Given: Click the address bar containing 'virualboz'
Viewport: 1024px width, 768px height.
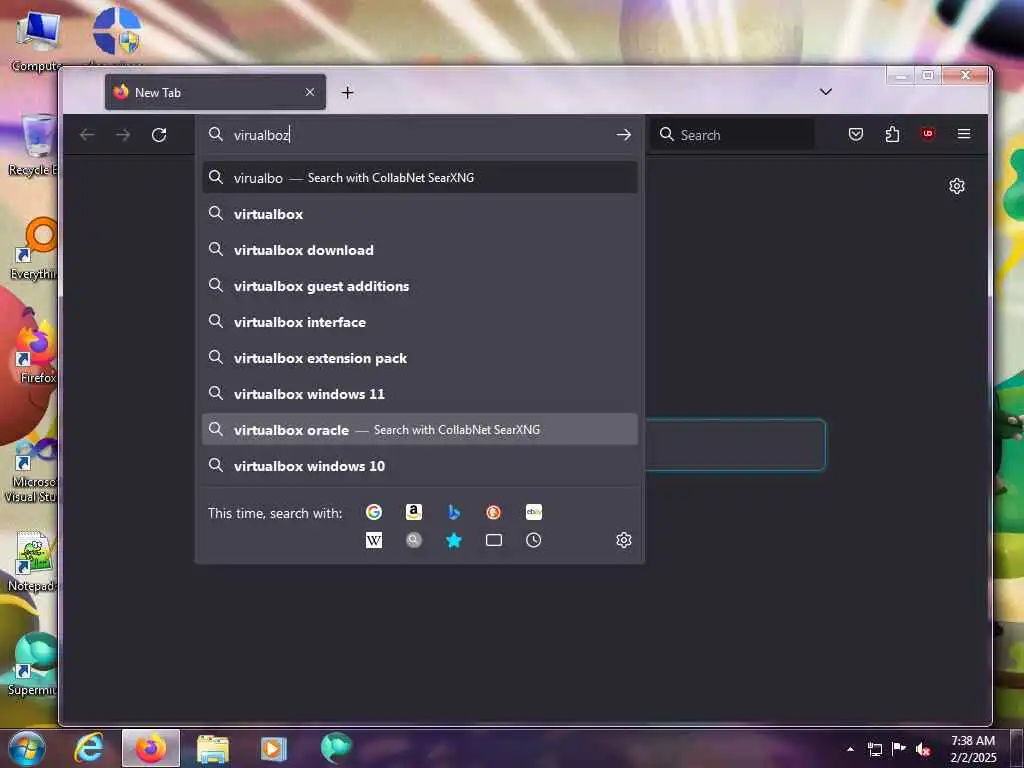Looking at the screenshot, I should click(x=418, y=135).
